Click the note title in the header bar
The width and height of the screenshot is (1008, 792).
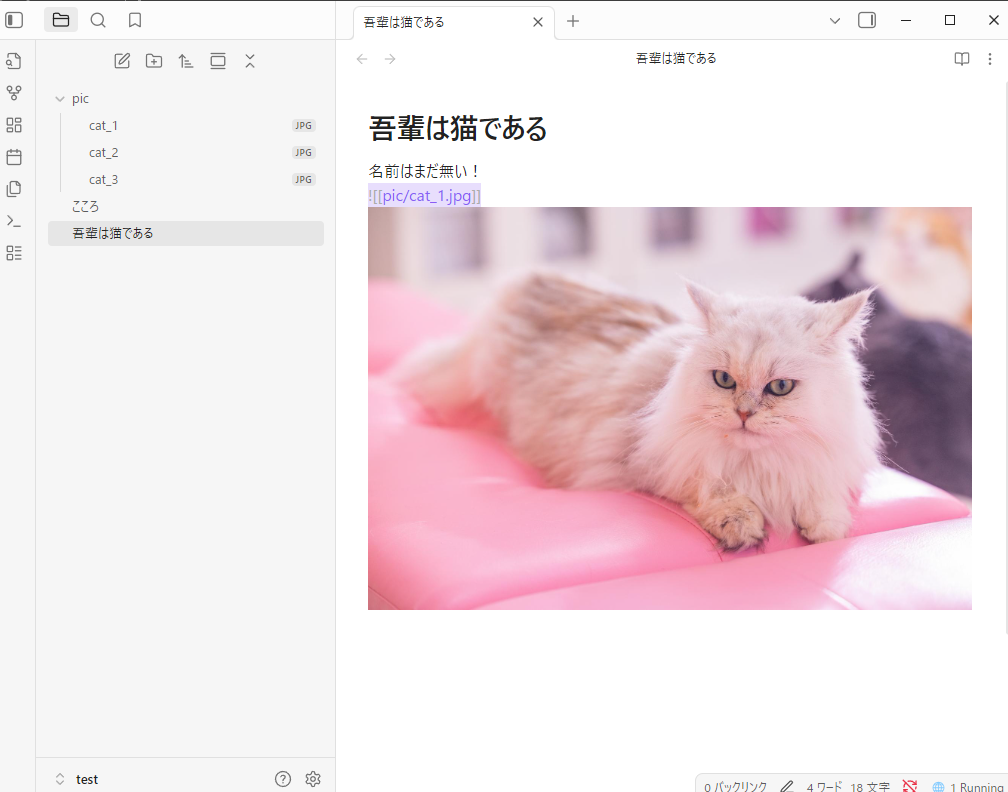(676, 58)
